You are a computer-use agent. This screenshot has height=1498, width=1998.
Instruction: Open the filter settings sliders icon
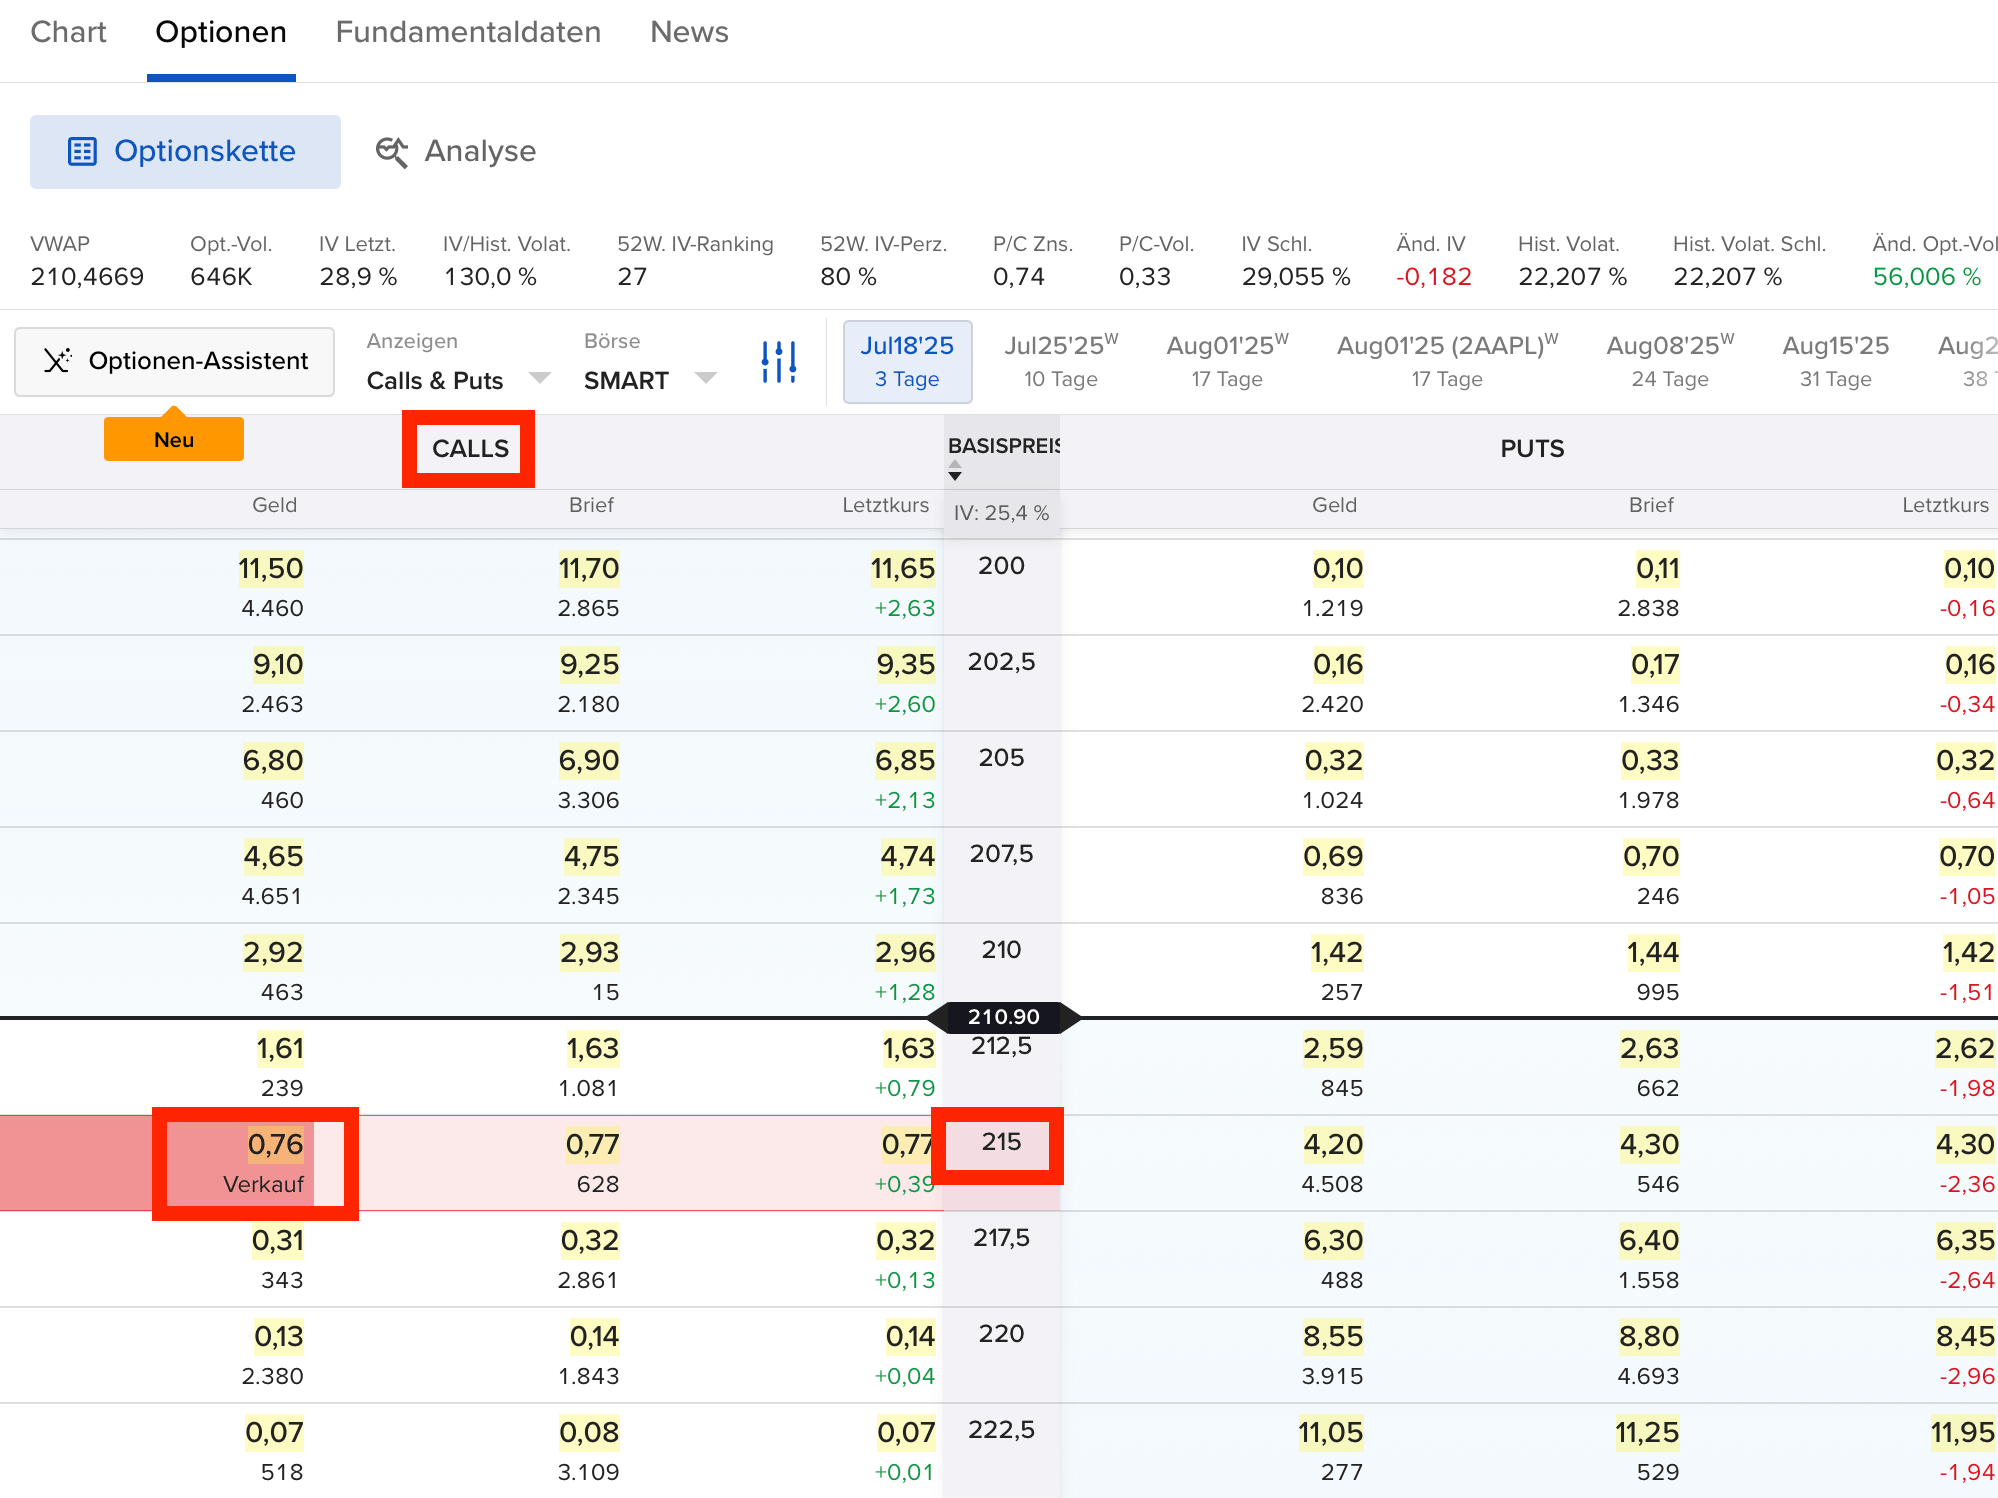[778, 362]
